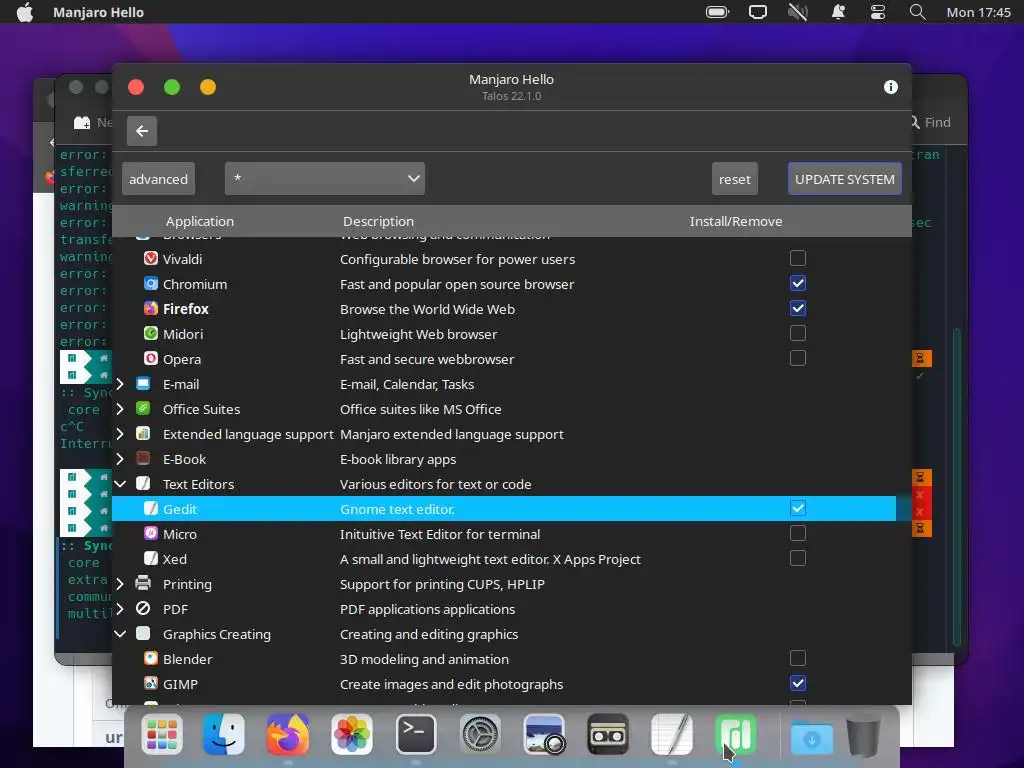The image size is (1024, 768).
Task: Click the Install/Remove column header
Action: pos(736,221)
